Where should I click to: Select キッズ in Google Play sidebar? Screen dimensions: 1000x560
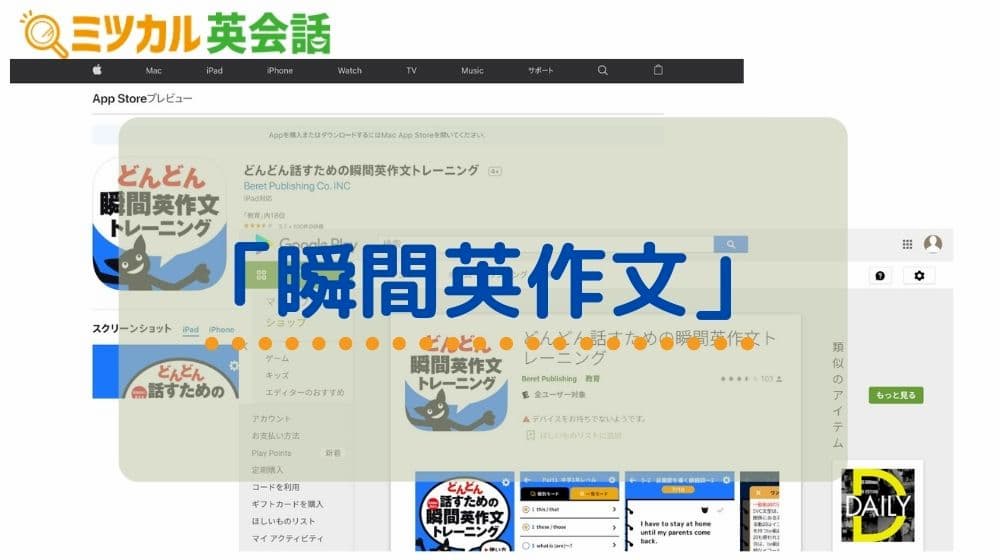[277, 376]
